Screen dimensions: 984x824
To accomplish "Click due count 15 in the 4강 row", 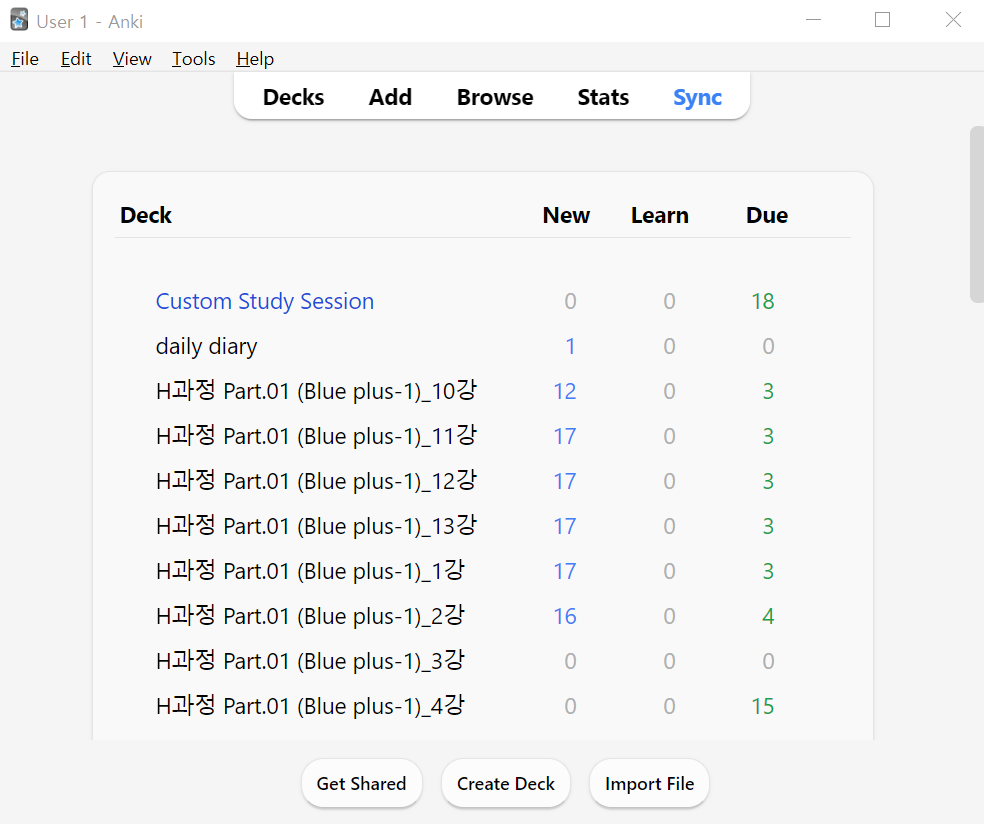I will coord(763,706).
